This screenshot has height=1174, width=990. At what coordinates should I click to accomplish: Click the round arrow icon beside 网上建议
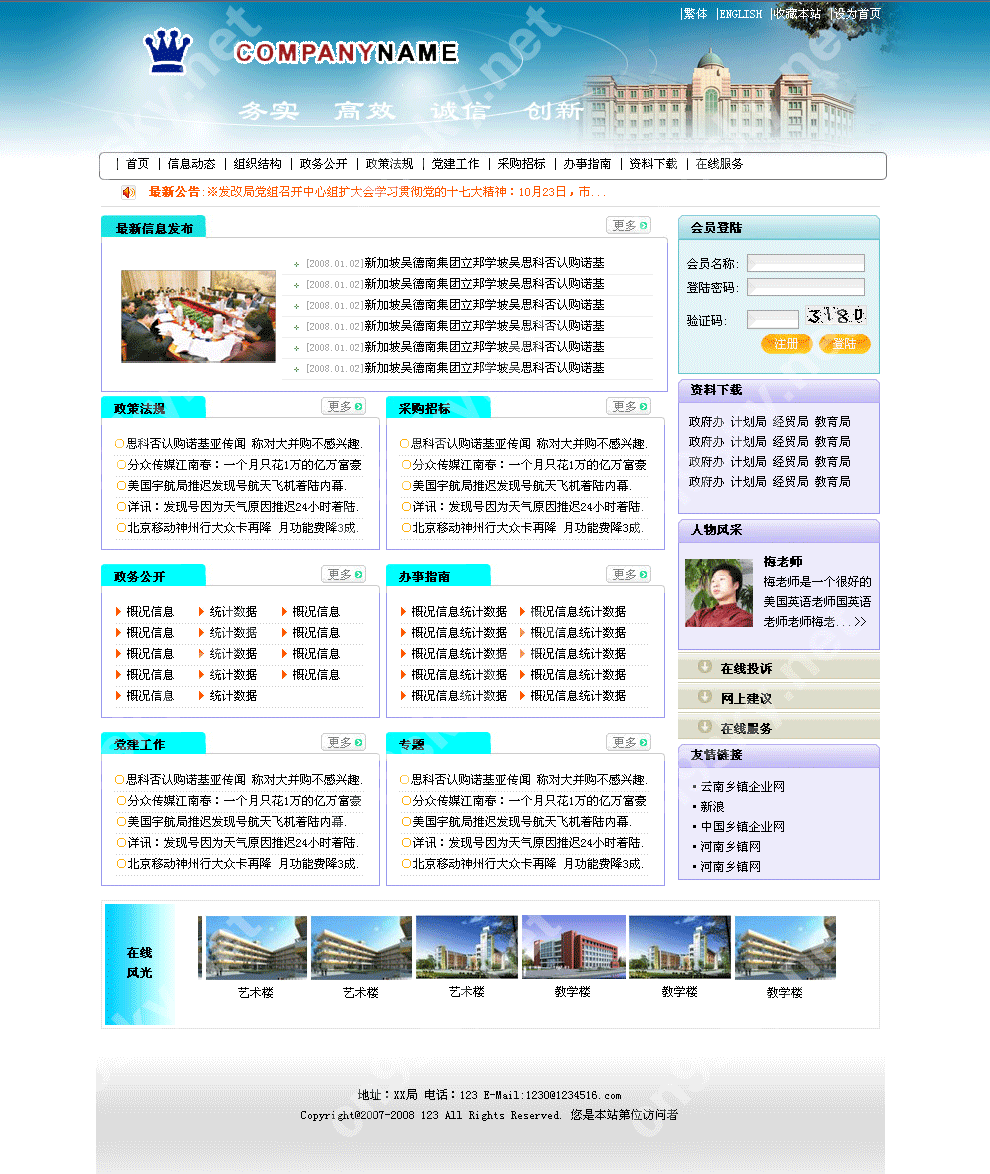click(x=705, y=697)
